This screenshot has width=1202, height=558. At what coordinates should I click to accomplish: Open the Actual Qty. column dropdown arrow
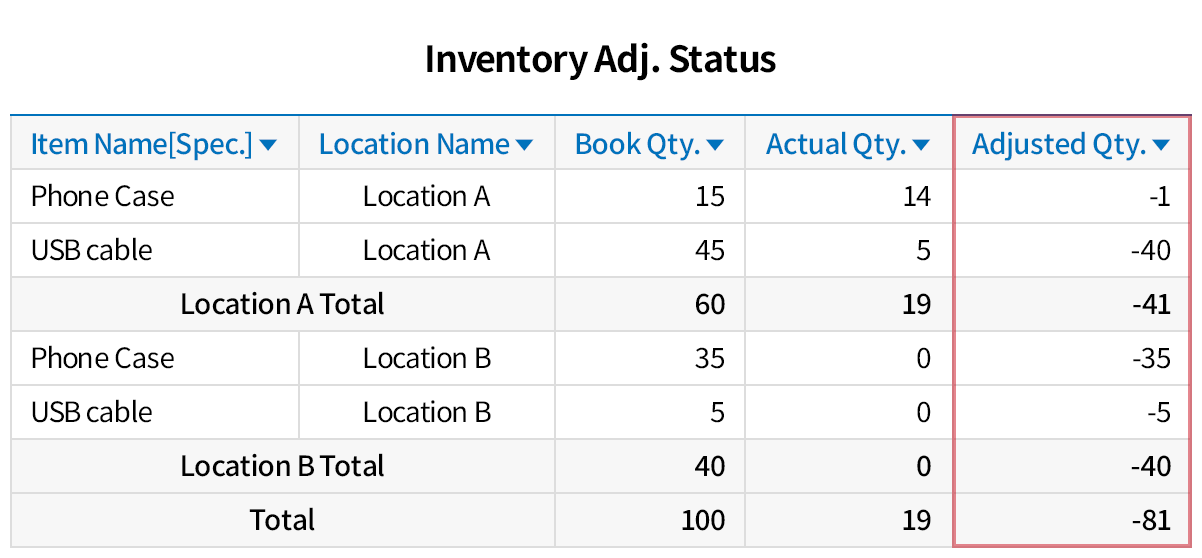click(921, 146)
